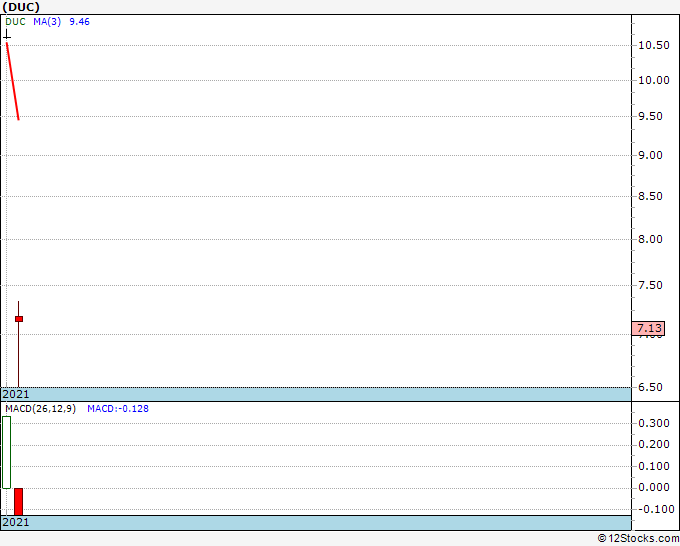Click the red candlestick body near 7.13
Image resolution: width=680 pixels, height=546 pixels.
point(19,319)
